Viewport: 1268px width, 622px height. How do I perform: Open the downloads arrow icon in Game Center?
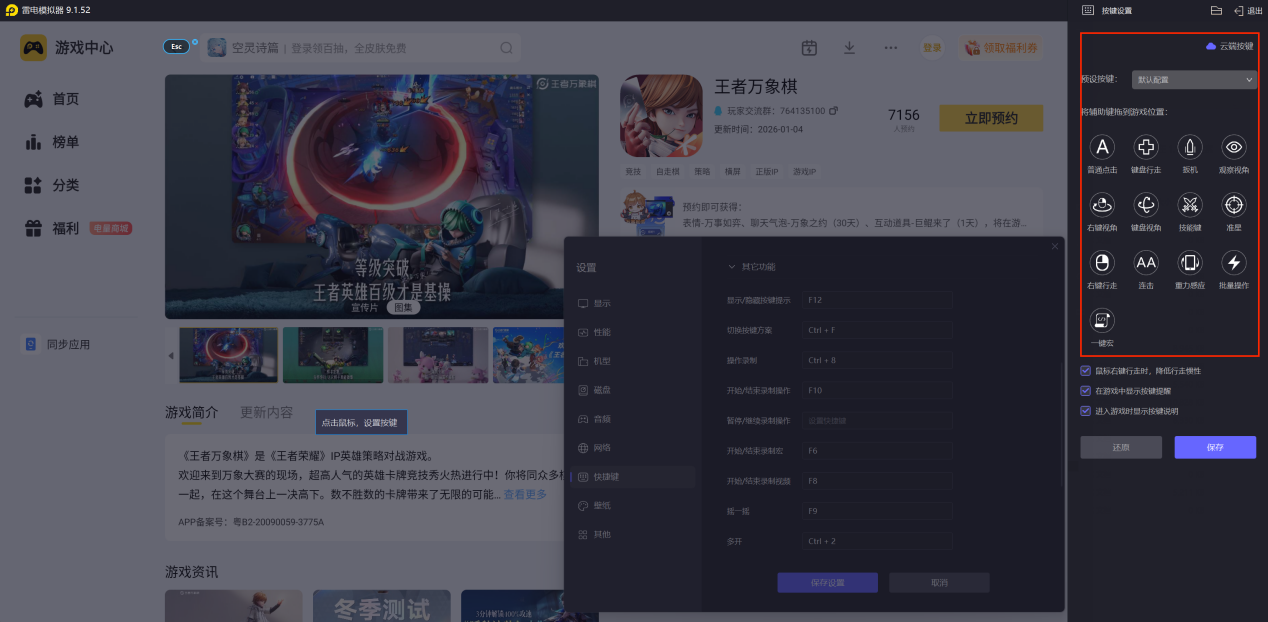[849, 48]
